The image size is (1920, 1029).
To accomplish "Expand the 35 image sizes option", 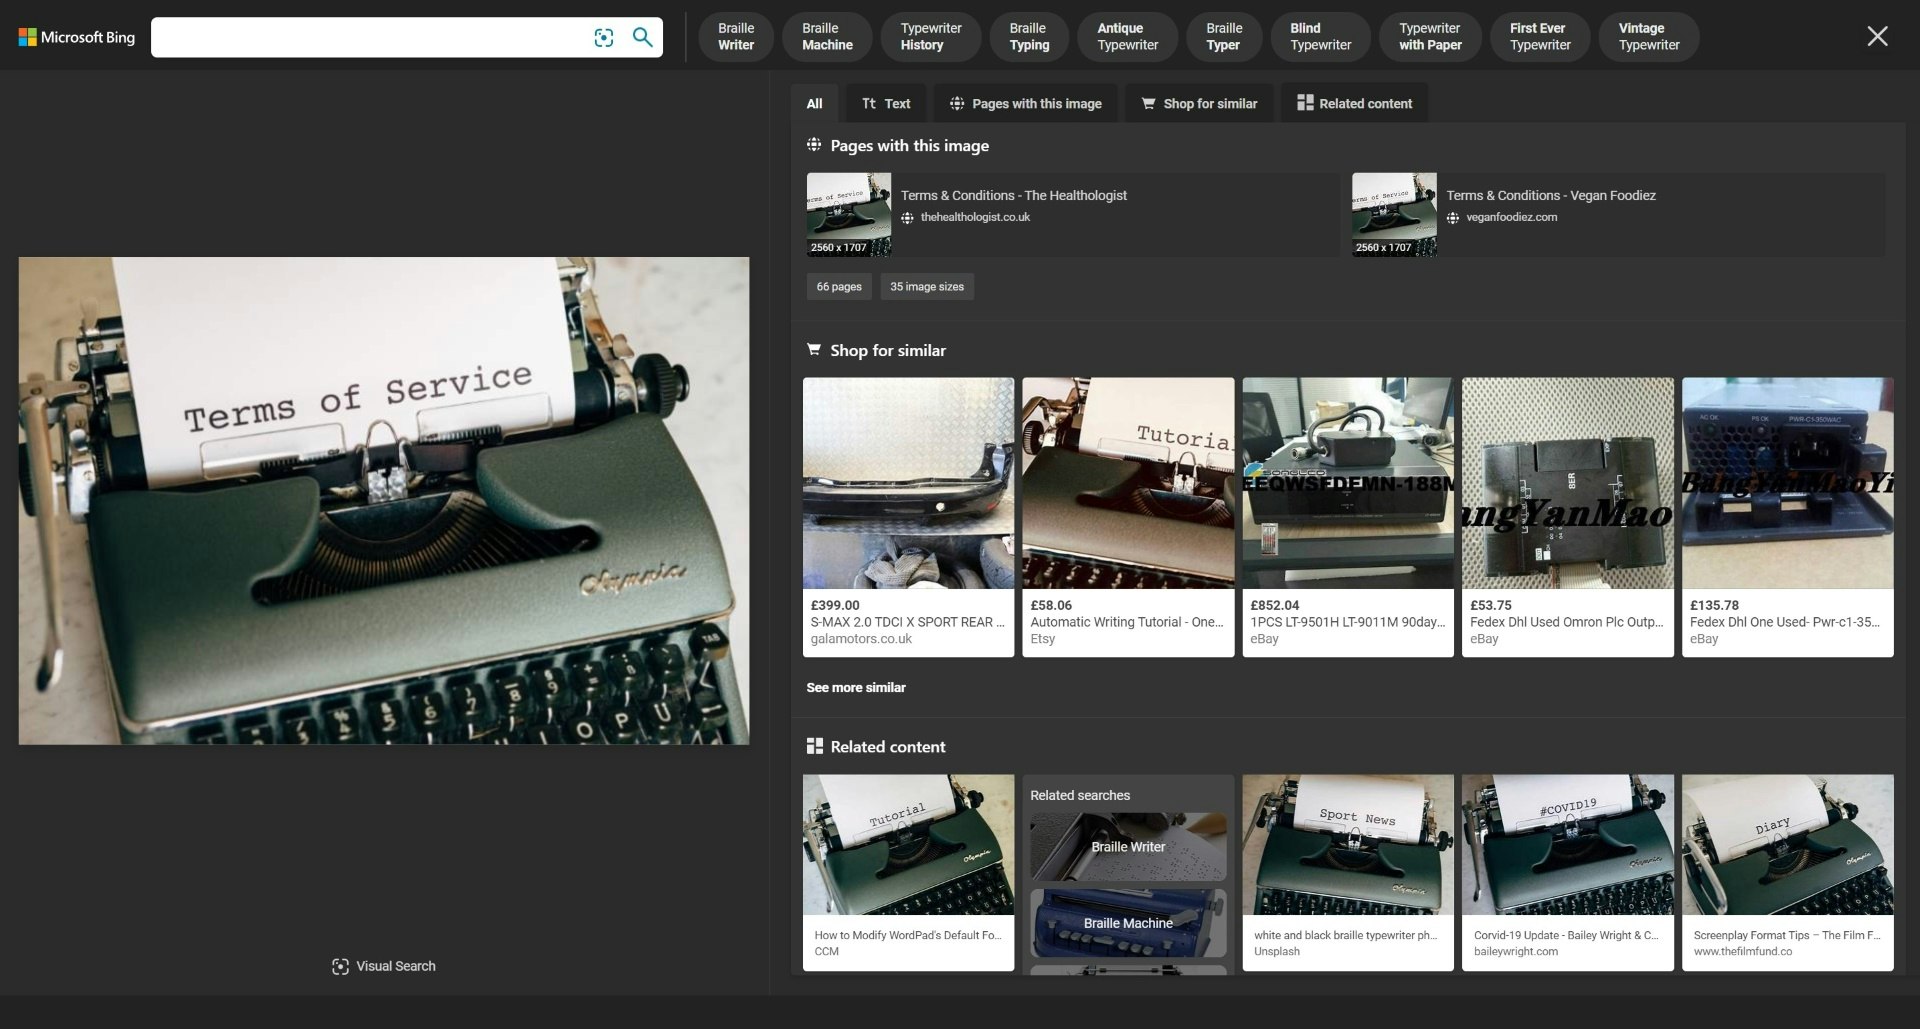I will point(926,287).
